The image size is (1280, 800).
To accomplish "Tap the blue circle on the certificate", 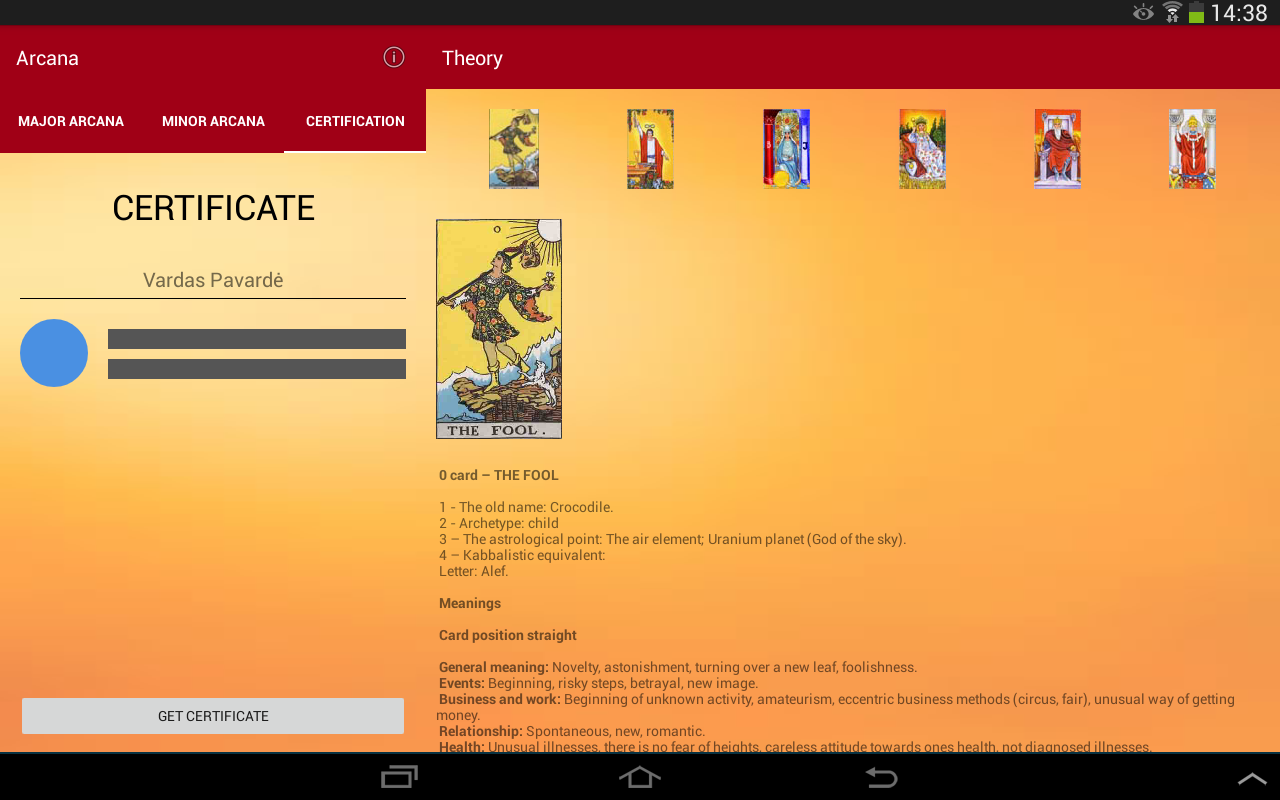I will pyautogui.click(x=54, y=353).
